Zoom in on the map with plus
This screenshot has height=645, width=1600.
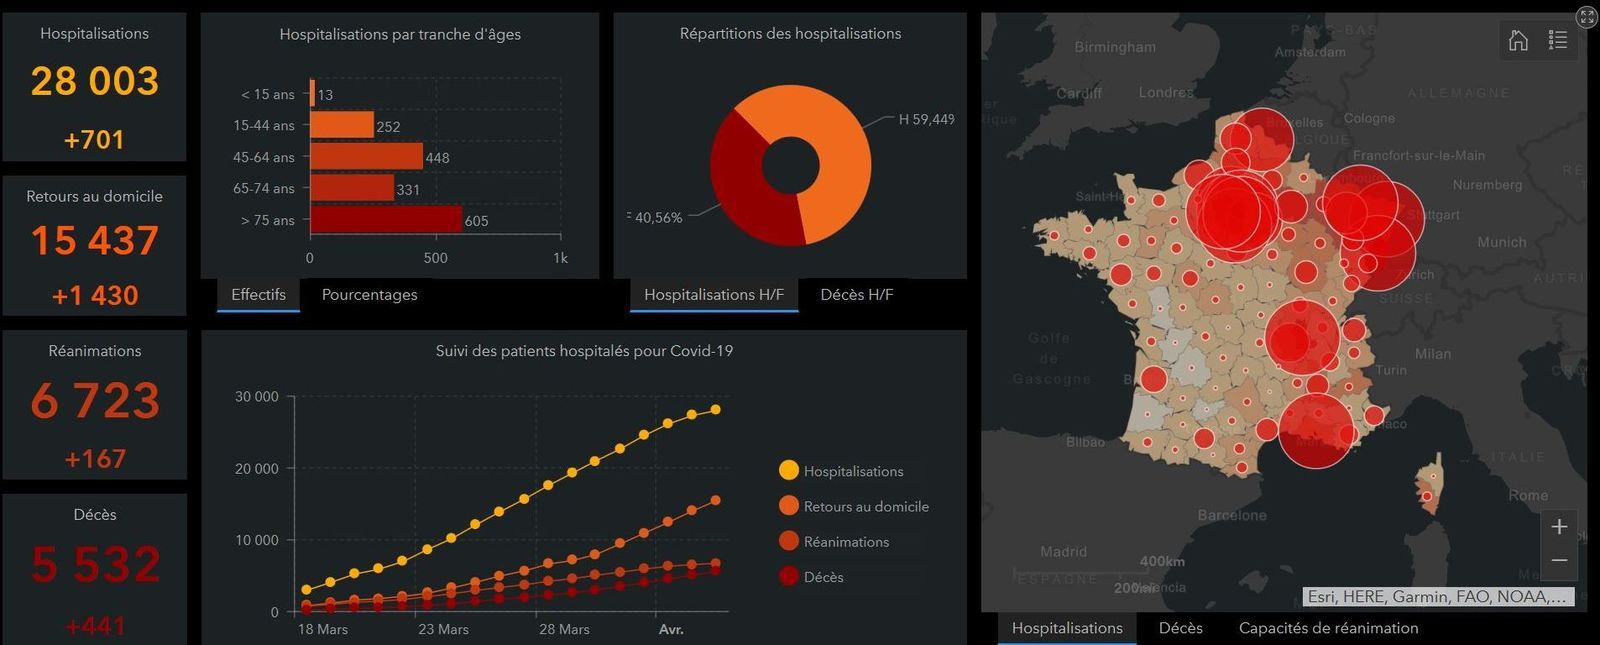click(x=1559, y=527)
